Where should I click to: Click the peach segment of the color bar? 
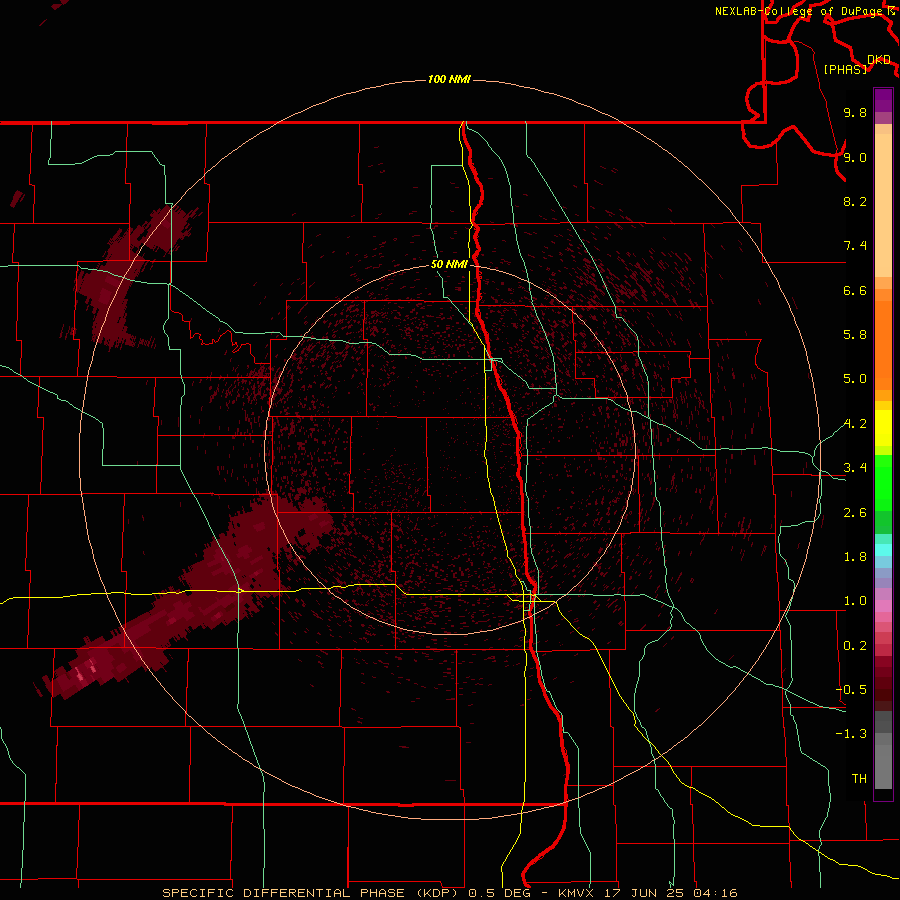tap(883, 205)
